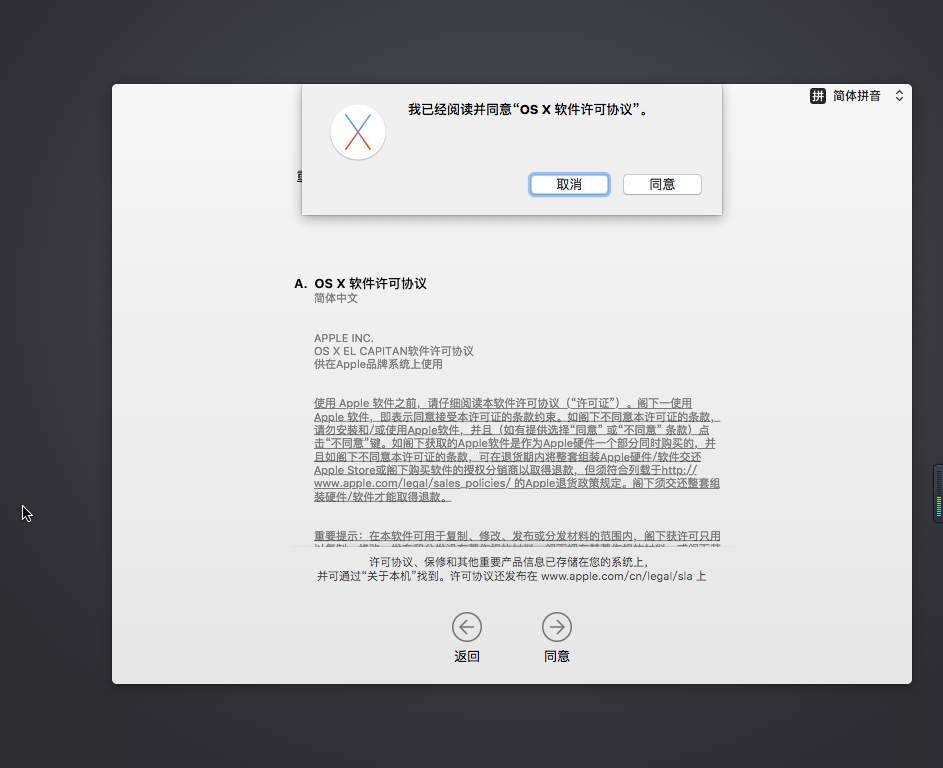This screenshot has height=768, width=943.
Task: Click the heading 'A. OS X 软件许可协议'
Action: point(360,283)
